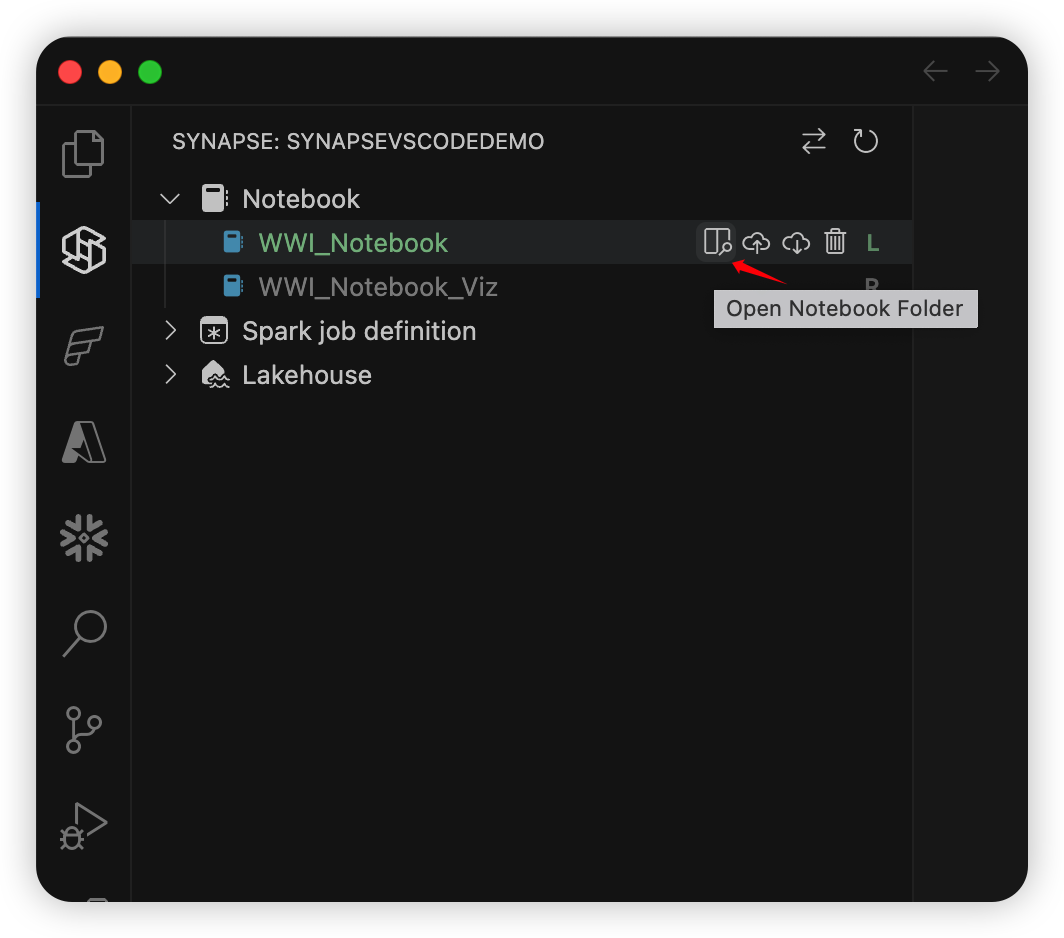Go back with the left arrow
Screen dimensions: 1064x938
point(935,71)
